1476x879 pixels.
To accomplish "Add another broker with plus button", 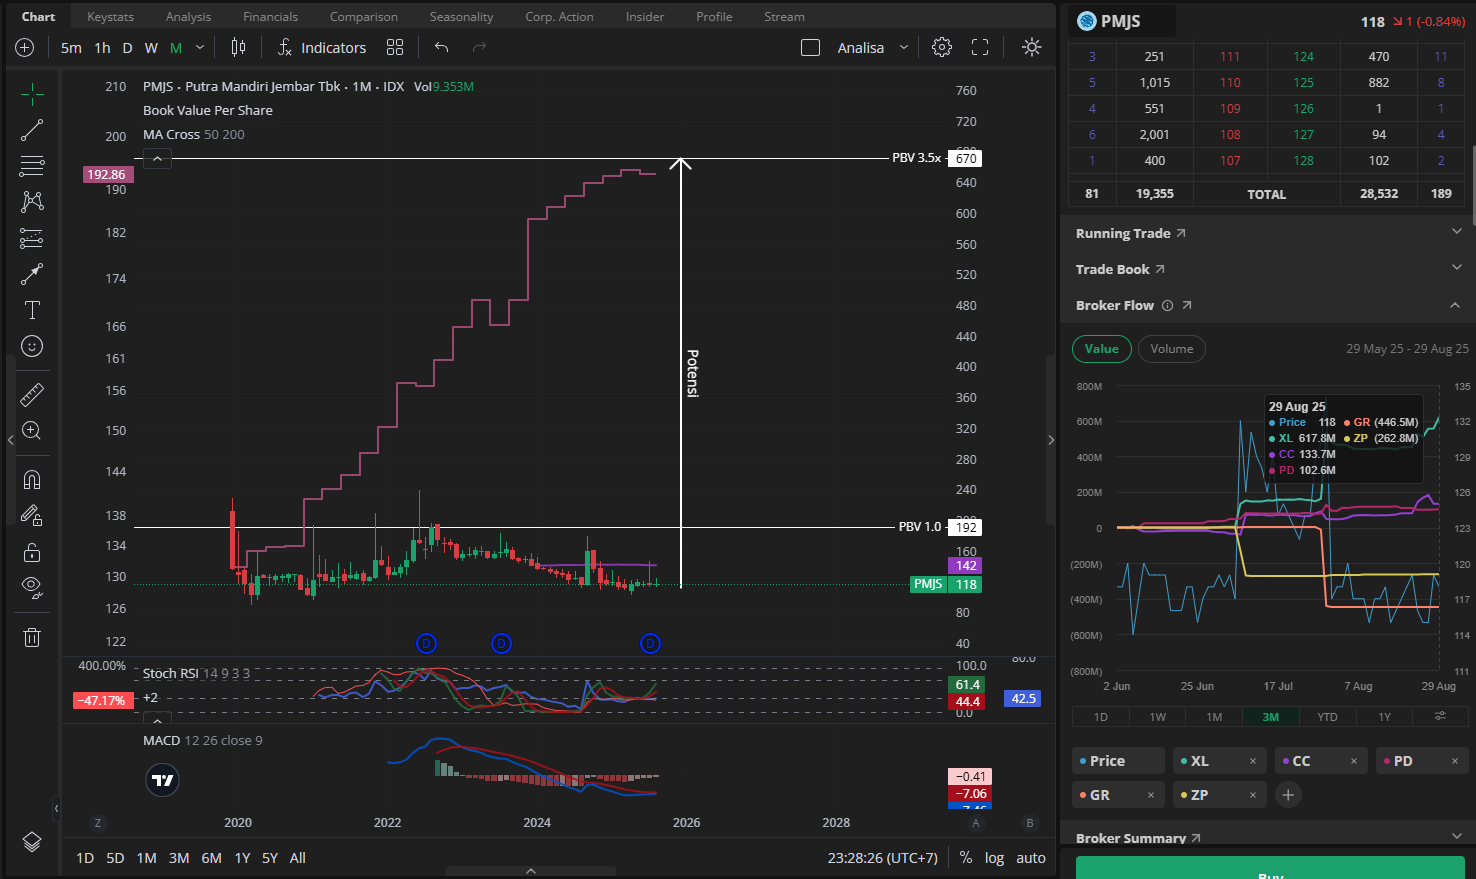I will click(x=1288, y=795).
